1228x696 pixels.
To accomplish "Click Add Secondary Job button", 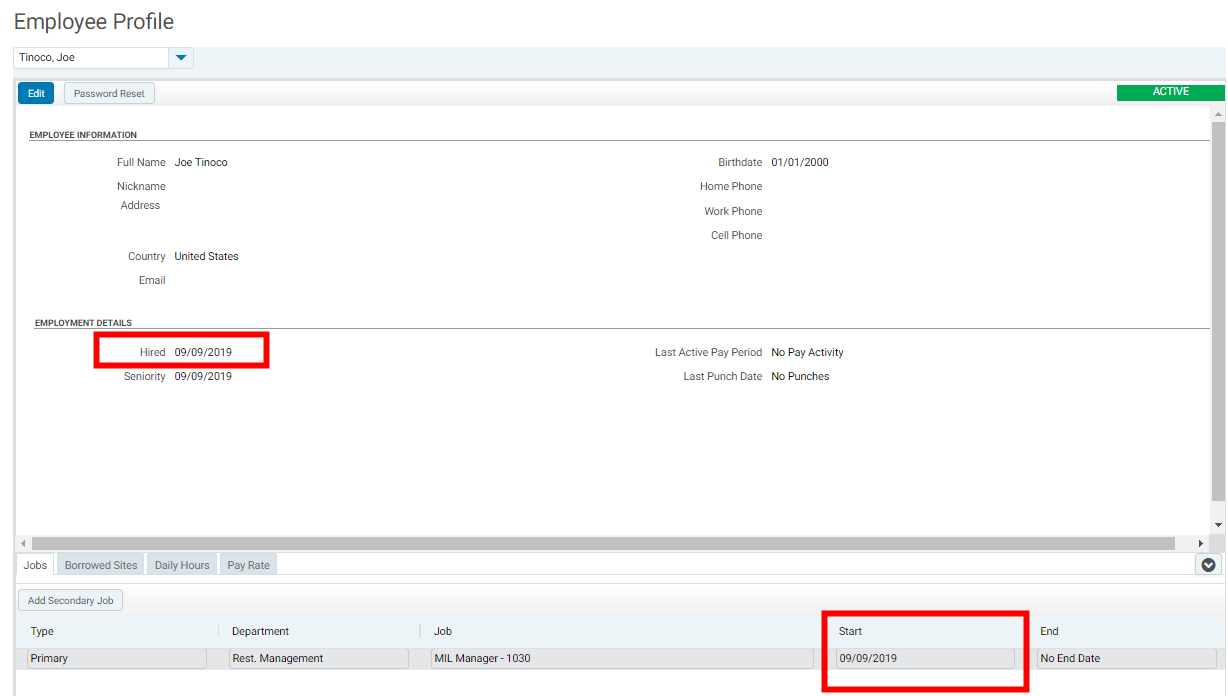I will tap(70, 600).
